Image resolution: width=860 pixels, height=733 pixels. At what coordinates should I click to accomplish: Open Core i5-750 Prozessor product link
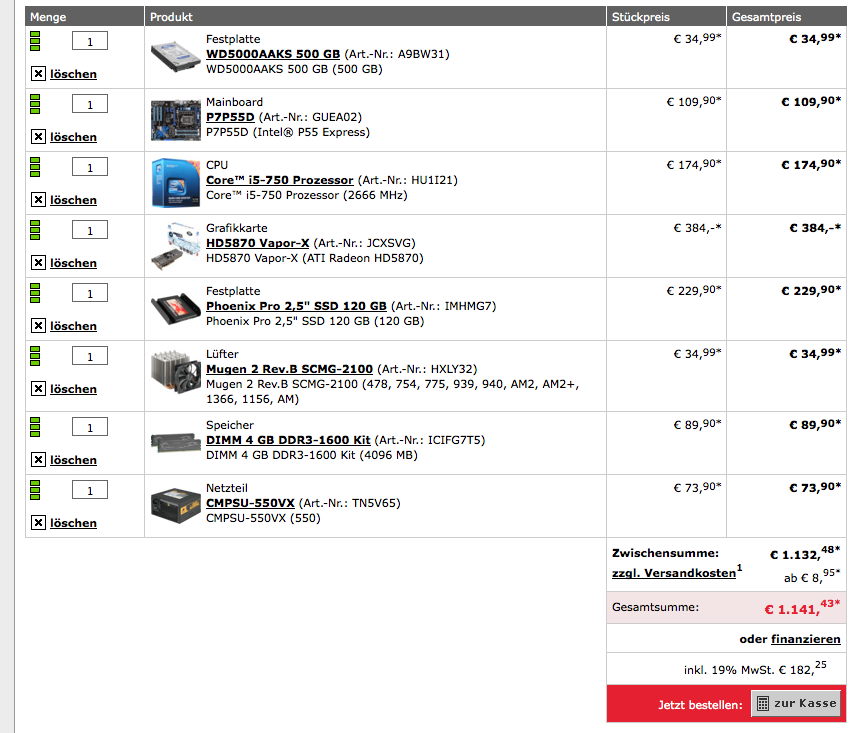click(x=280, y=181)
